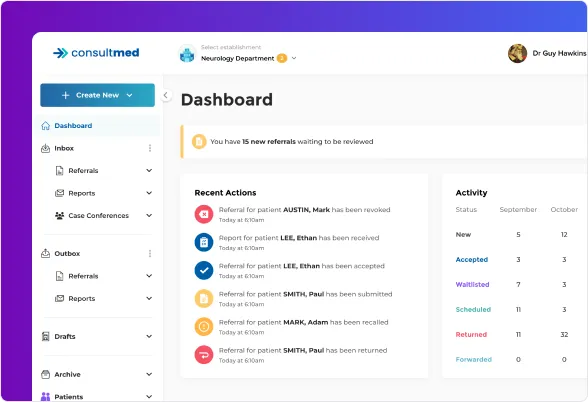Viewport: 588px width, 402px height.
Task: Open Dr Guy Hawkins profile avatar
Action: [x=518, y=53]
